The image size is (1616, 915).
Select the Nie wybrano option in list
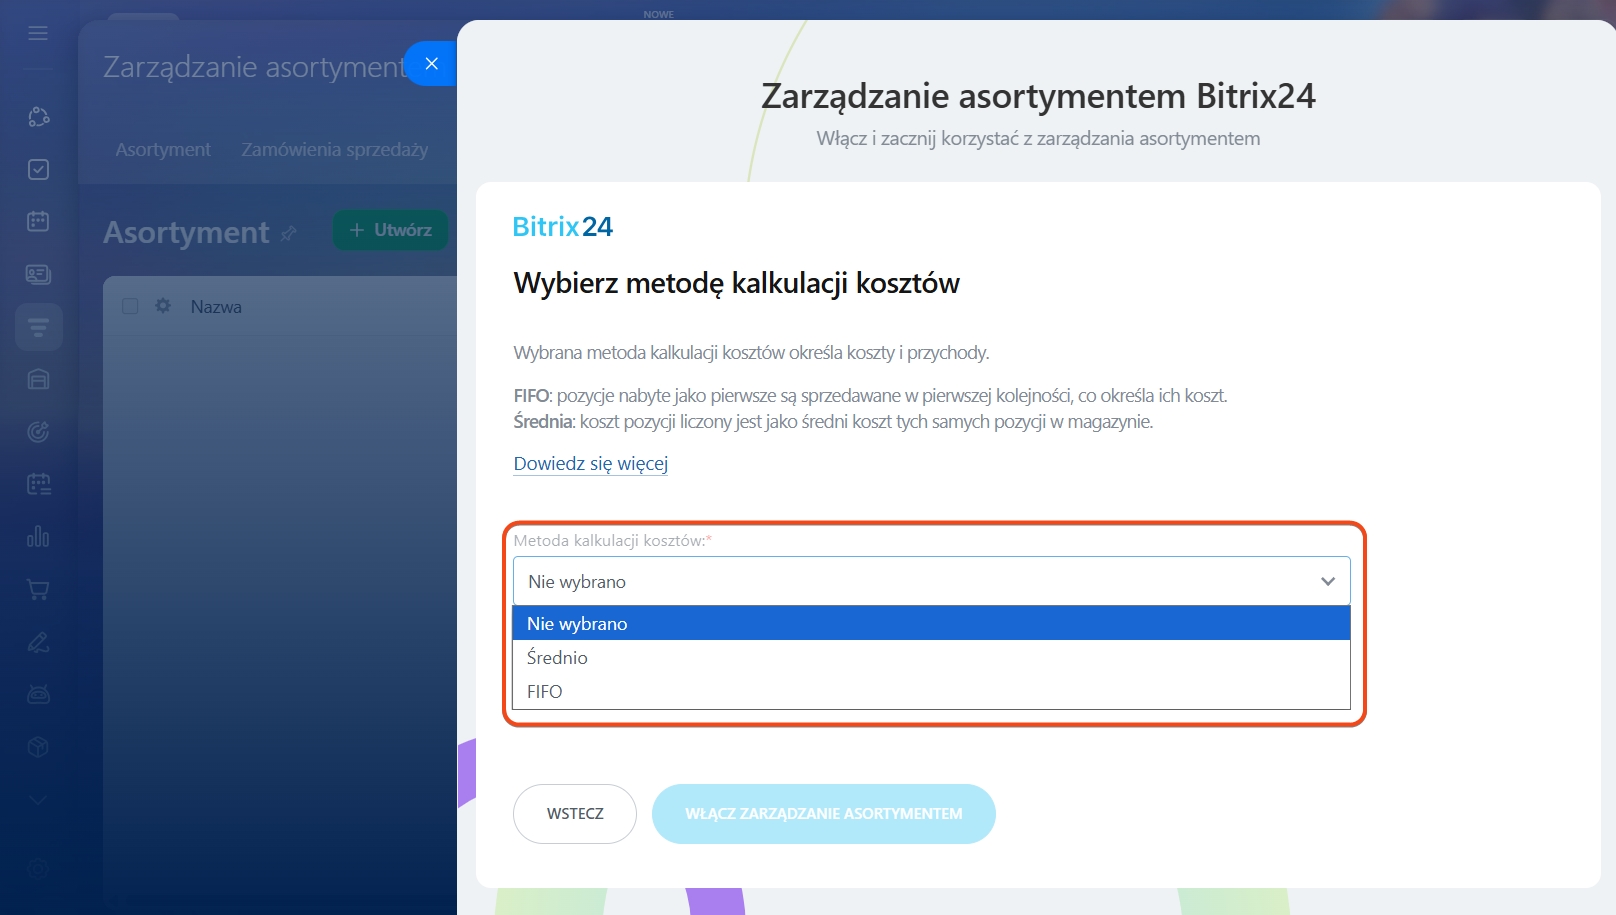pos(931,623)
